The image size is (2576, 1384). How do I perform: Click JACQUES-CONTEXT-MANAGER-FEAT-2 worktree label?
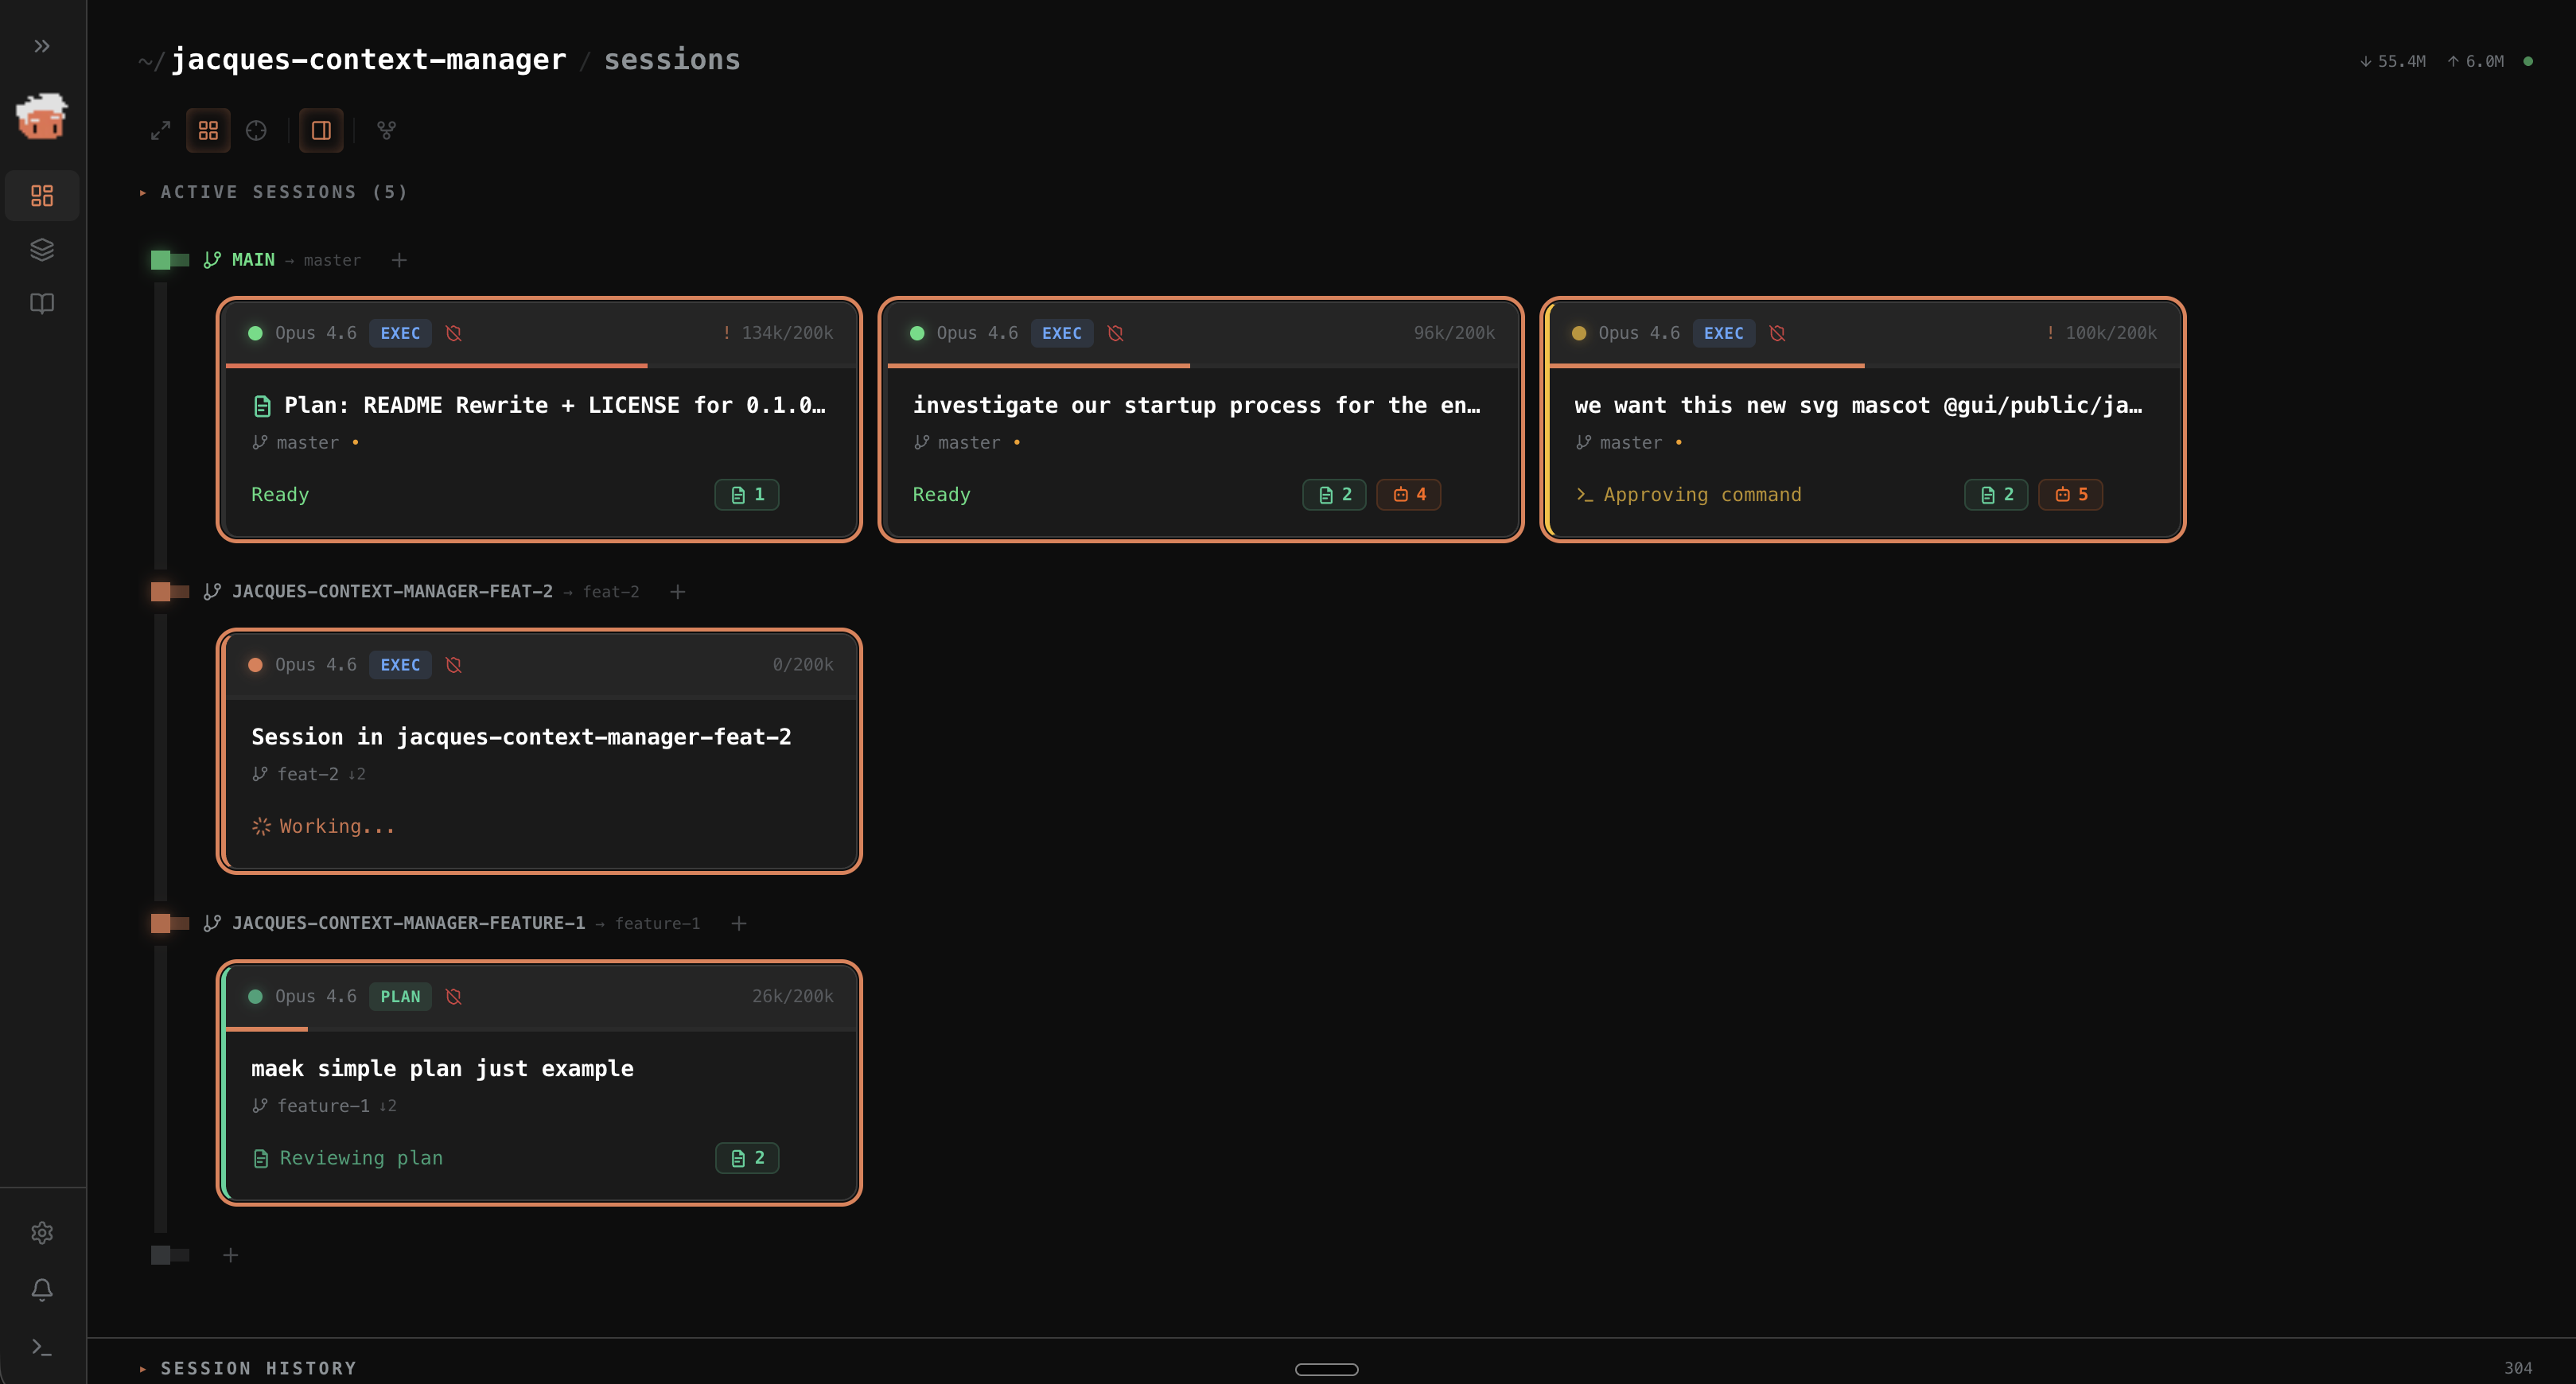click(392, 592)
